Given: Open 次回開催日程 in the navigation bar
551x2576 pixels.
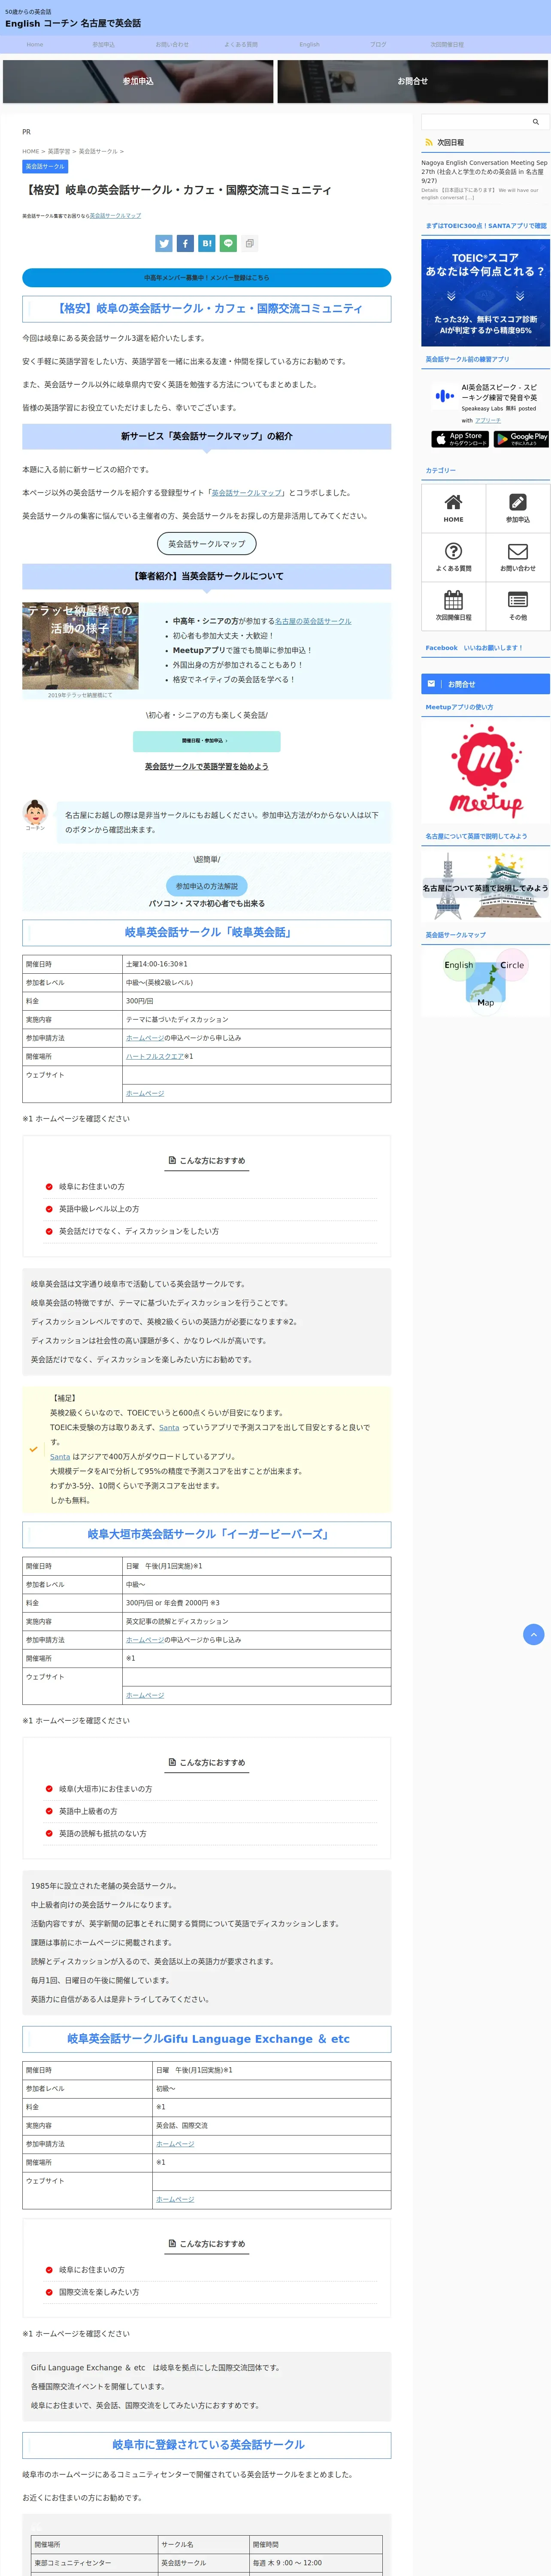Looking at the screenshot, I should click(x=447, y=45).
